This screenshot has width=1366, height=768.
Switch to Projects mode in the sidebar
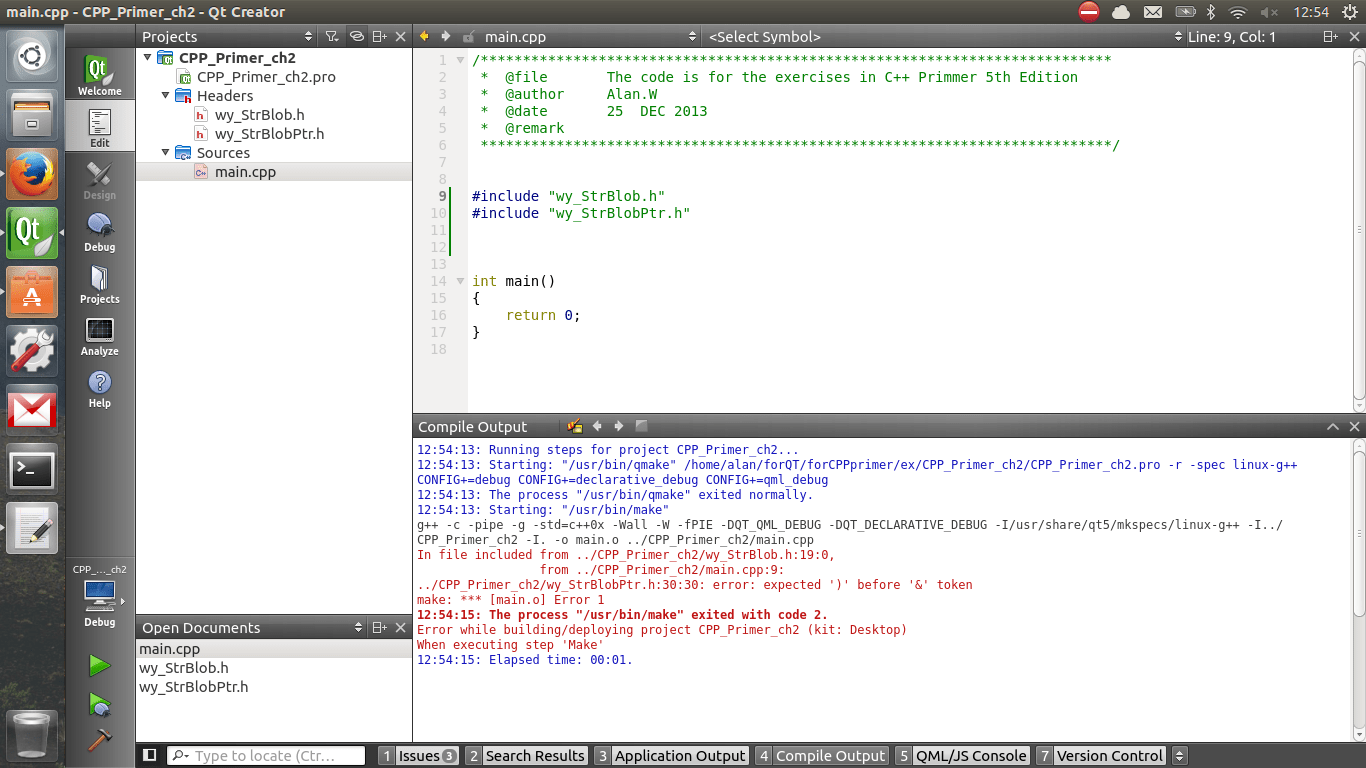[99, 288]
